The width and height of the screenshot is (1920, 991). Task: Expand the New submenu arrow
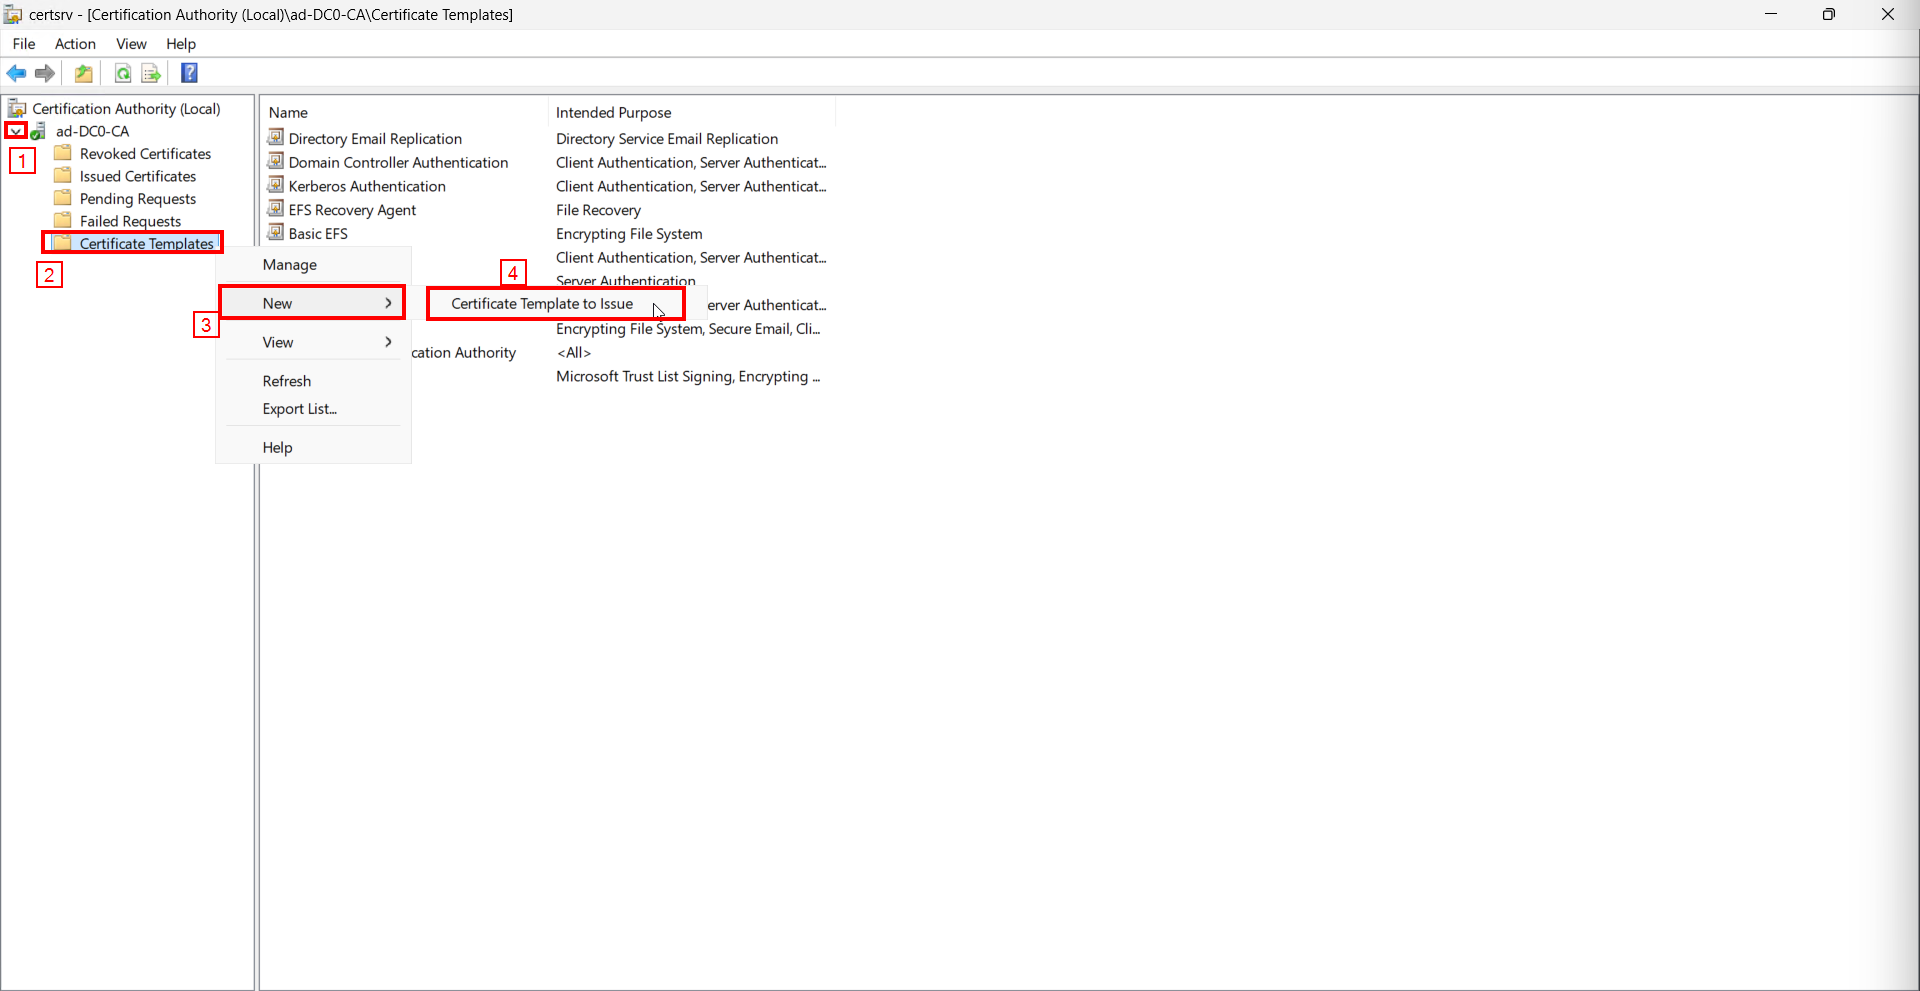click(389, 303)
